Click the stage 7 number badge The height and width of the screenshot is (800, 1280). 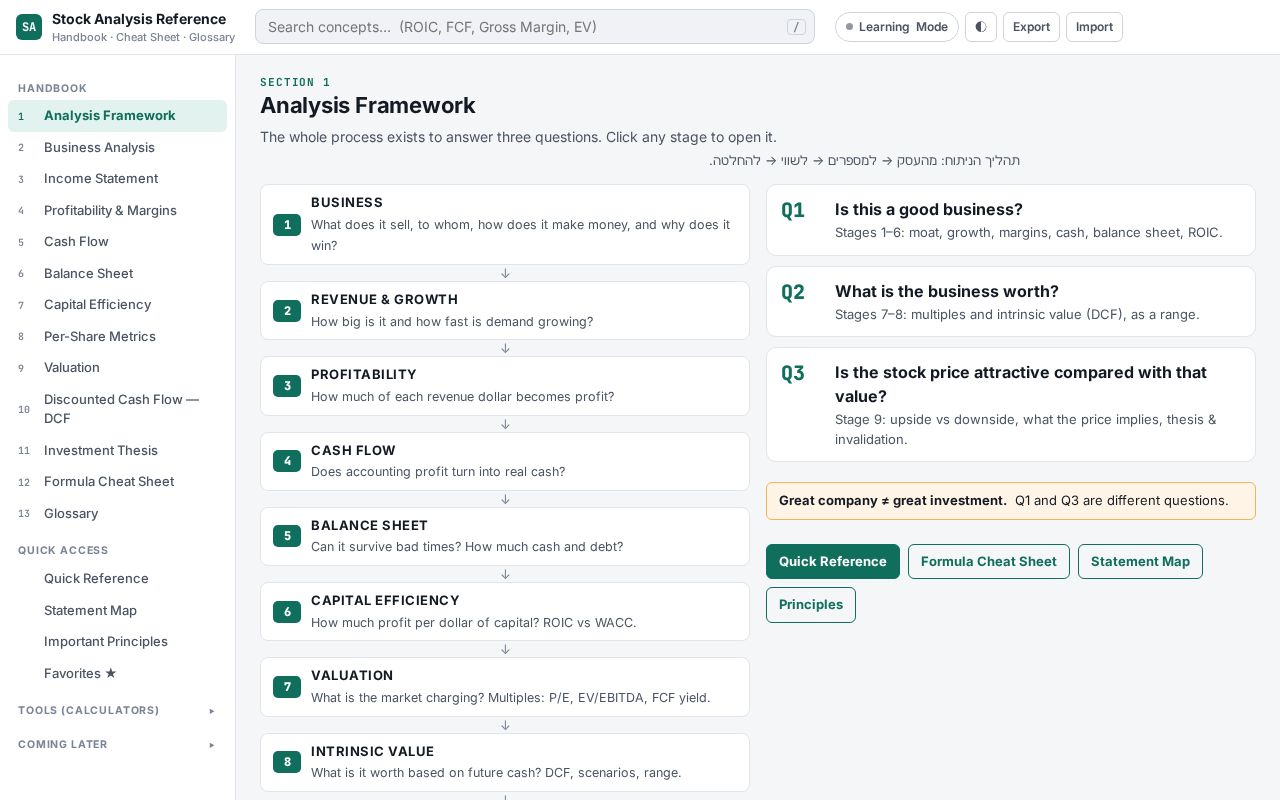(x=287, y=687)
